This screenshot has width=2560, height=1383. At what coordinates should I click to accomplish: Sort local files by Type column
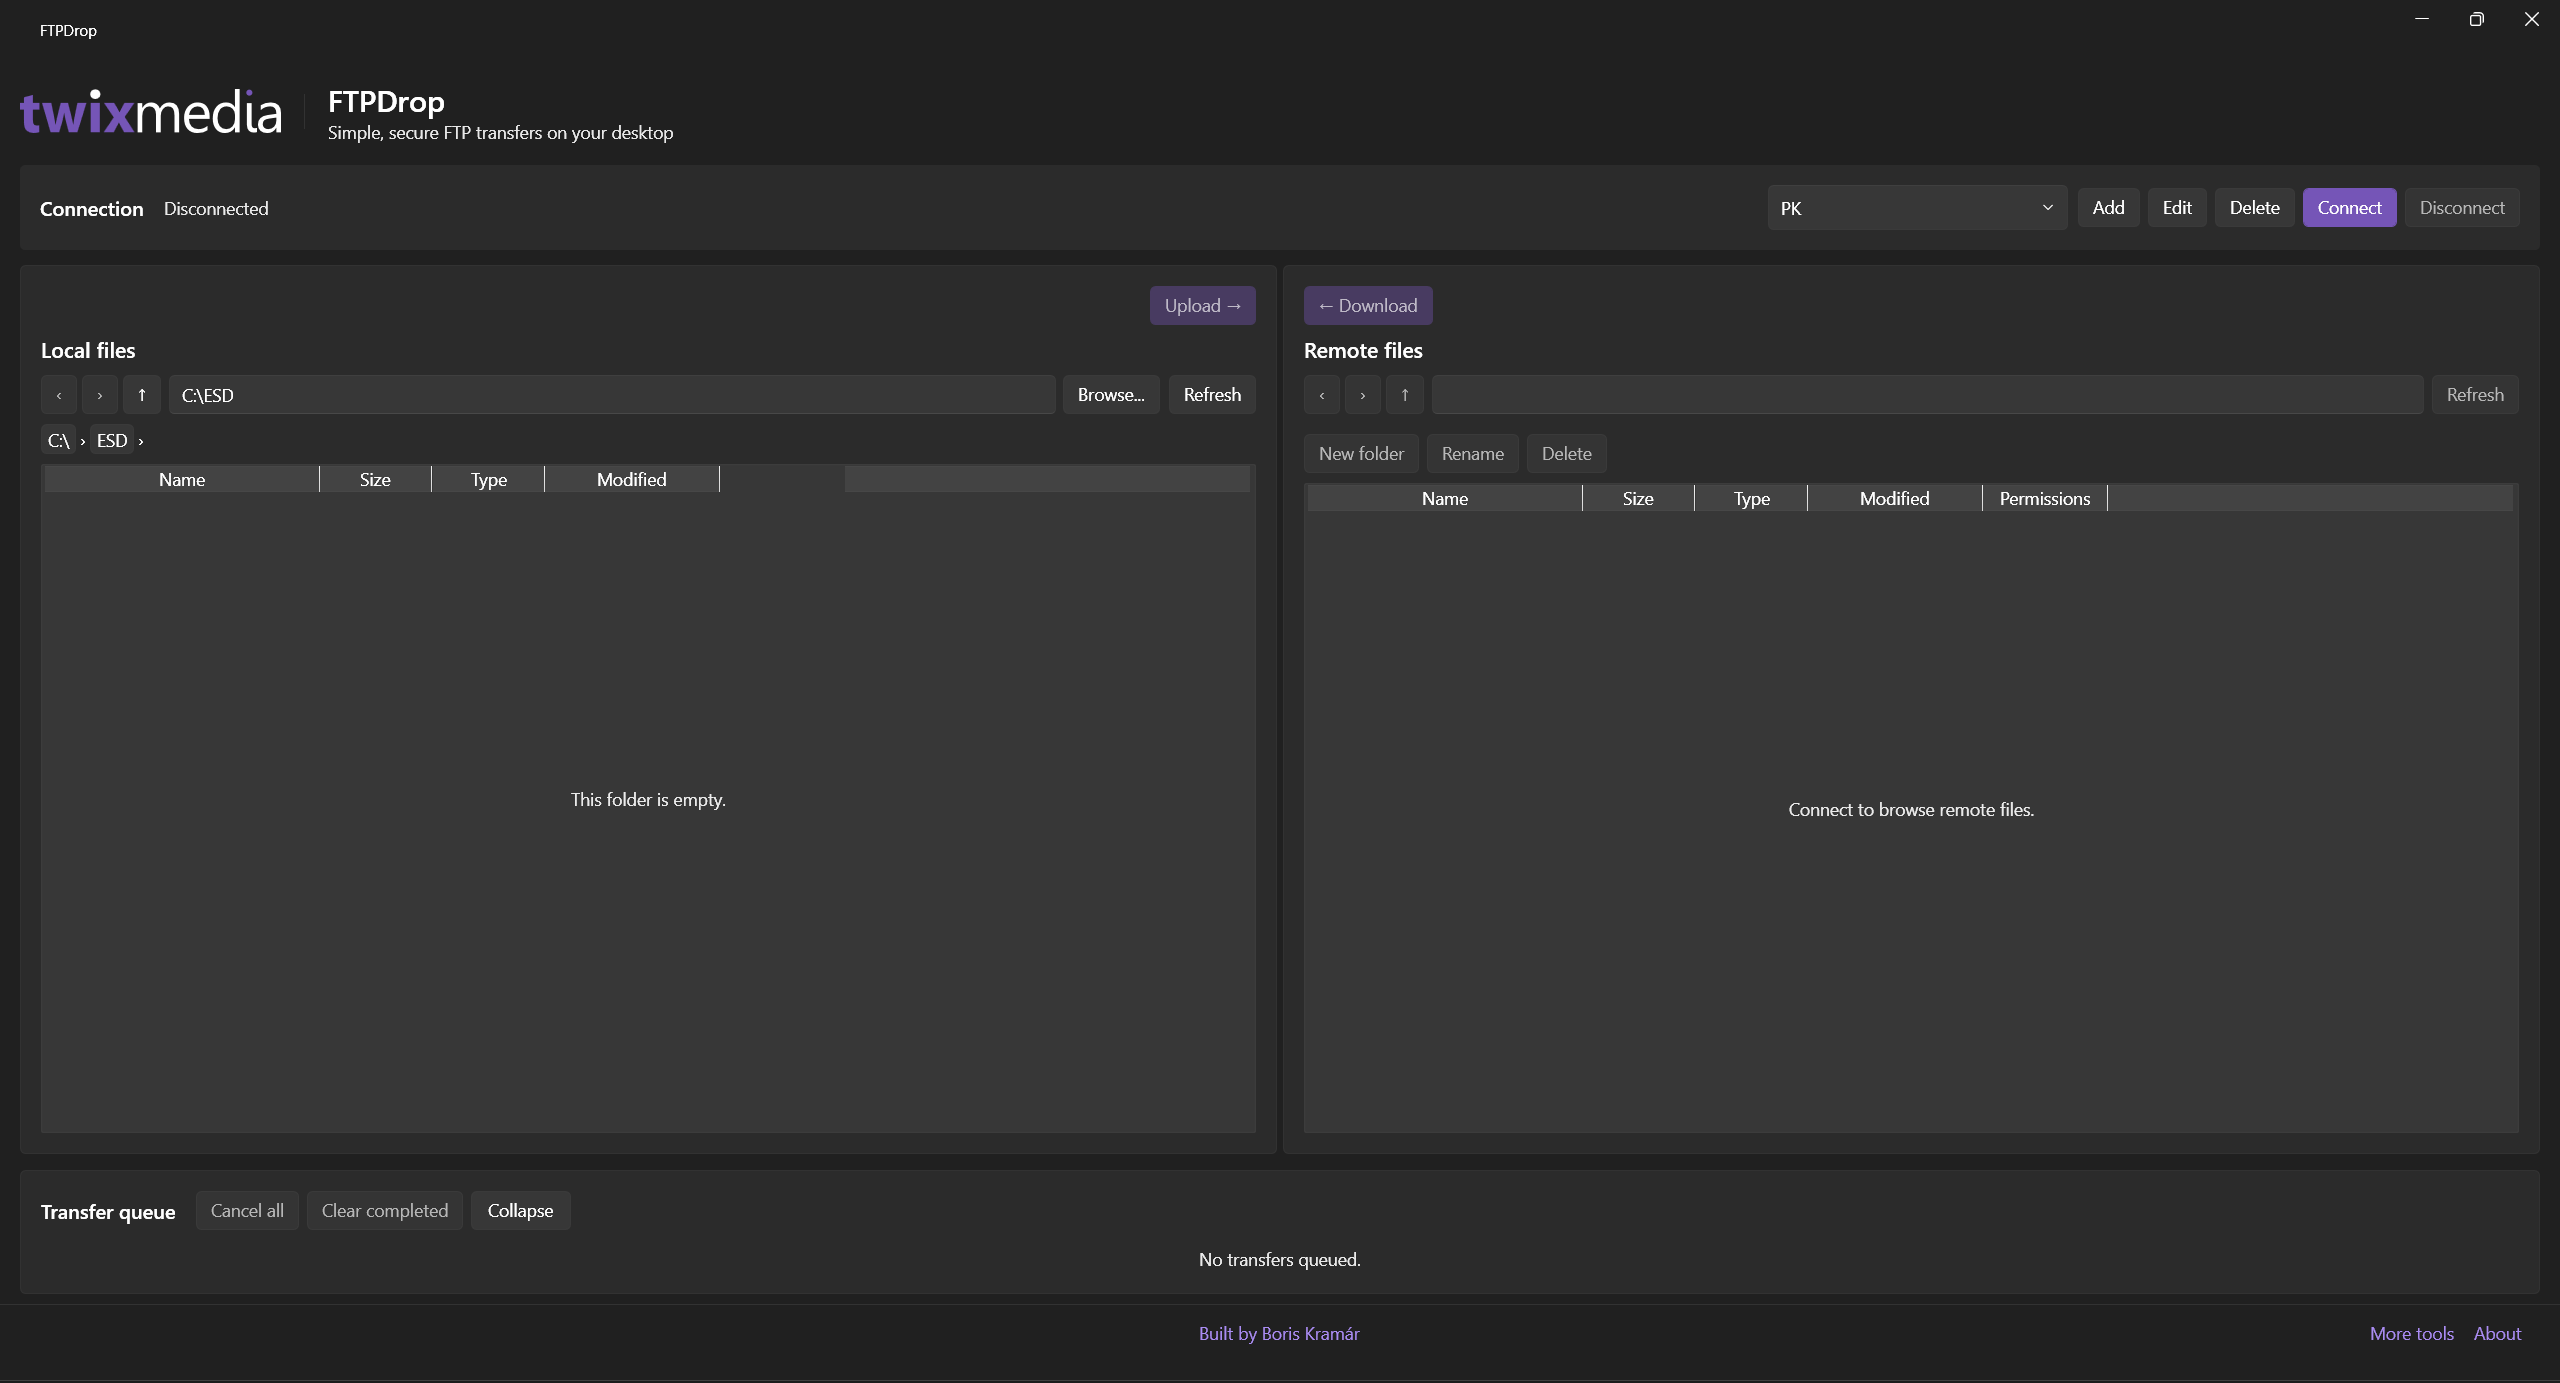click(489, 480)
